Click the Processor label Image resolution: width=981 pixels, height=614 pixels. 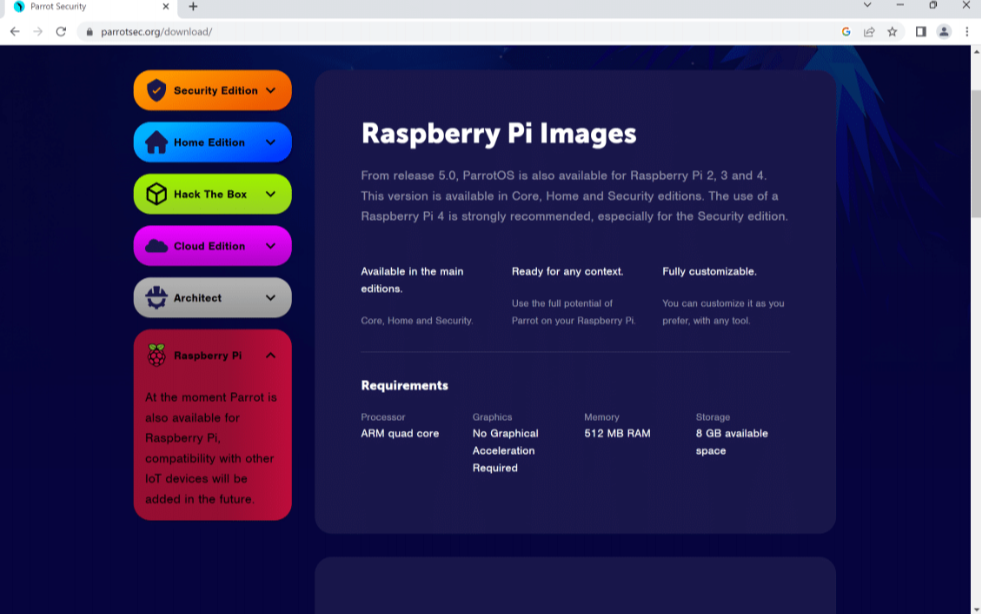(x=383, y=417)
